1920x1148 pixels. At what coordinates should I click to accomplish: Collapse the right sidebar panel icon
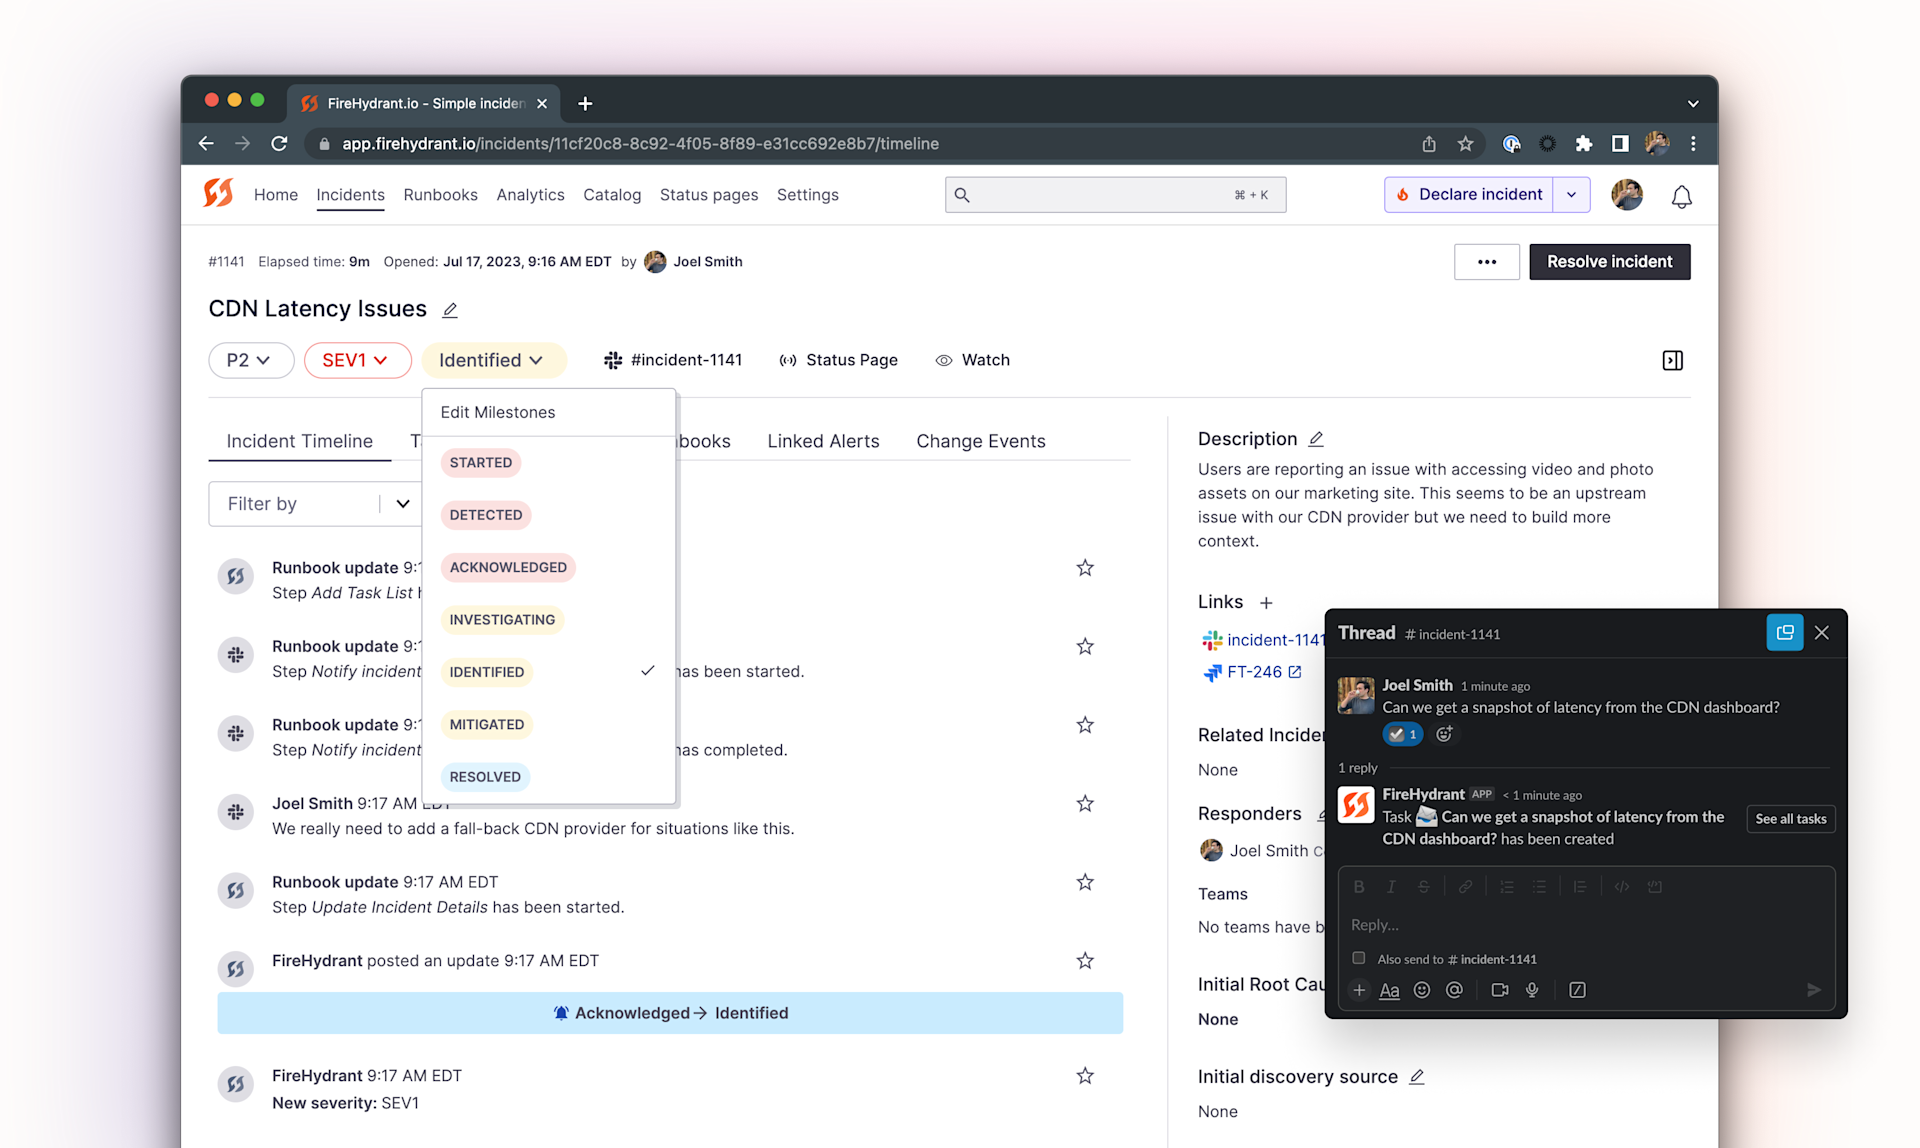click(x=1672, y=360)
